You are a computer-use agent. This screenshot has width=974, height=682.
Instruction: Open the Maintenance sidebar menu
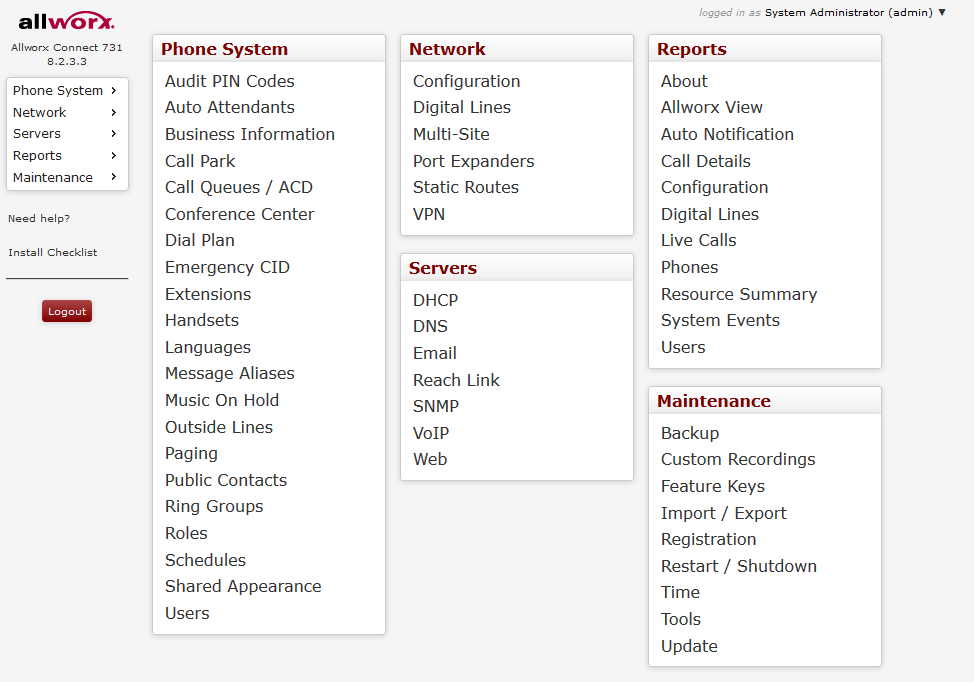[66, 177]
